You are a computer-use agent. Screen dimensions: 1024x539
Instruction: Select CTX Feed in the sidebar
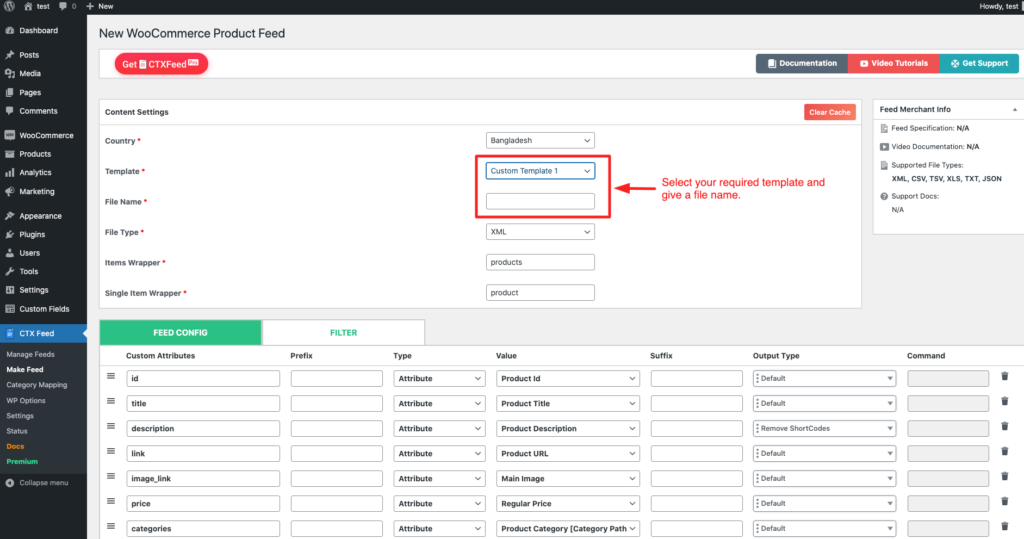pos(43,333)
